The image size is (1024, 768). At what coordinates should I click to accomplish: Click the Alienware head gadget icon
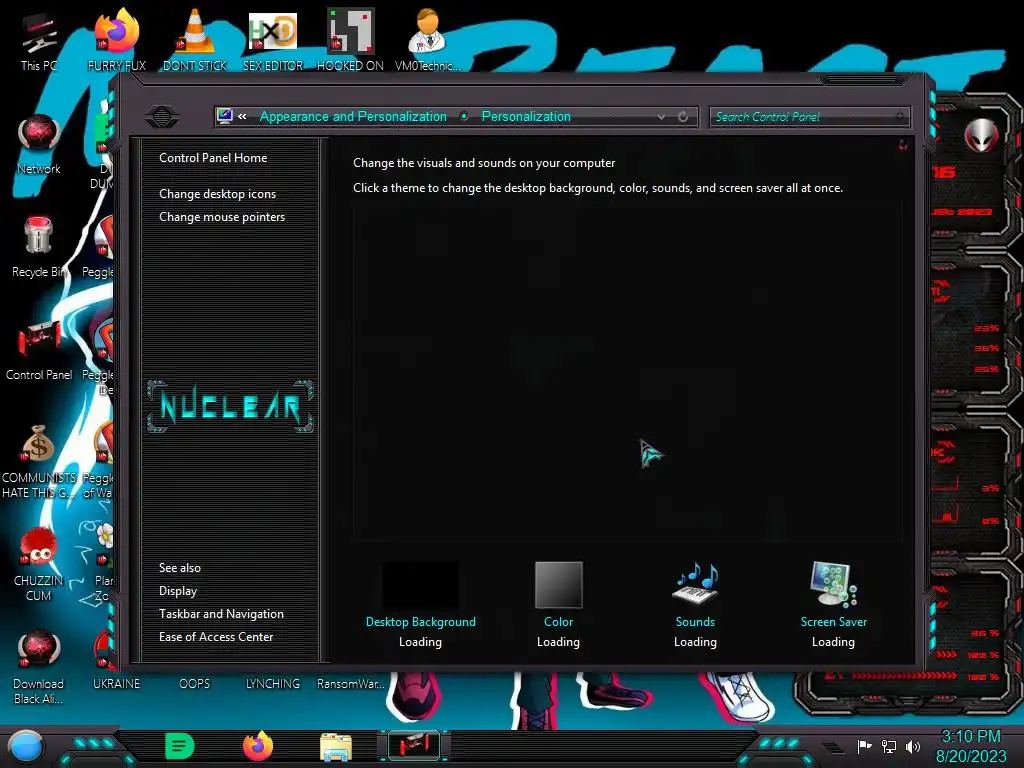coord(981,136)
